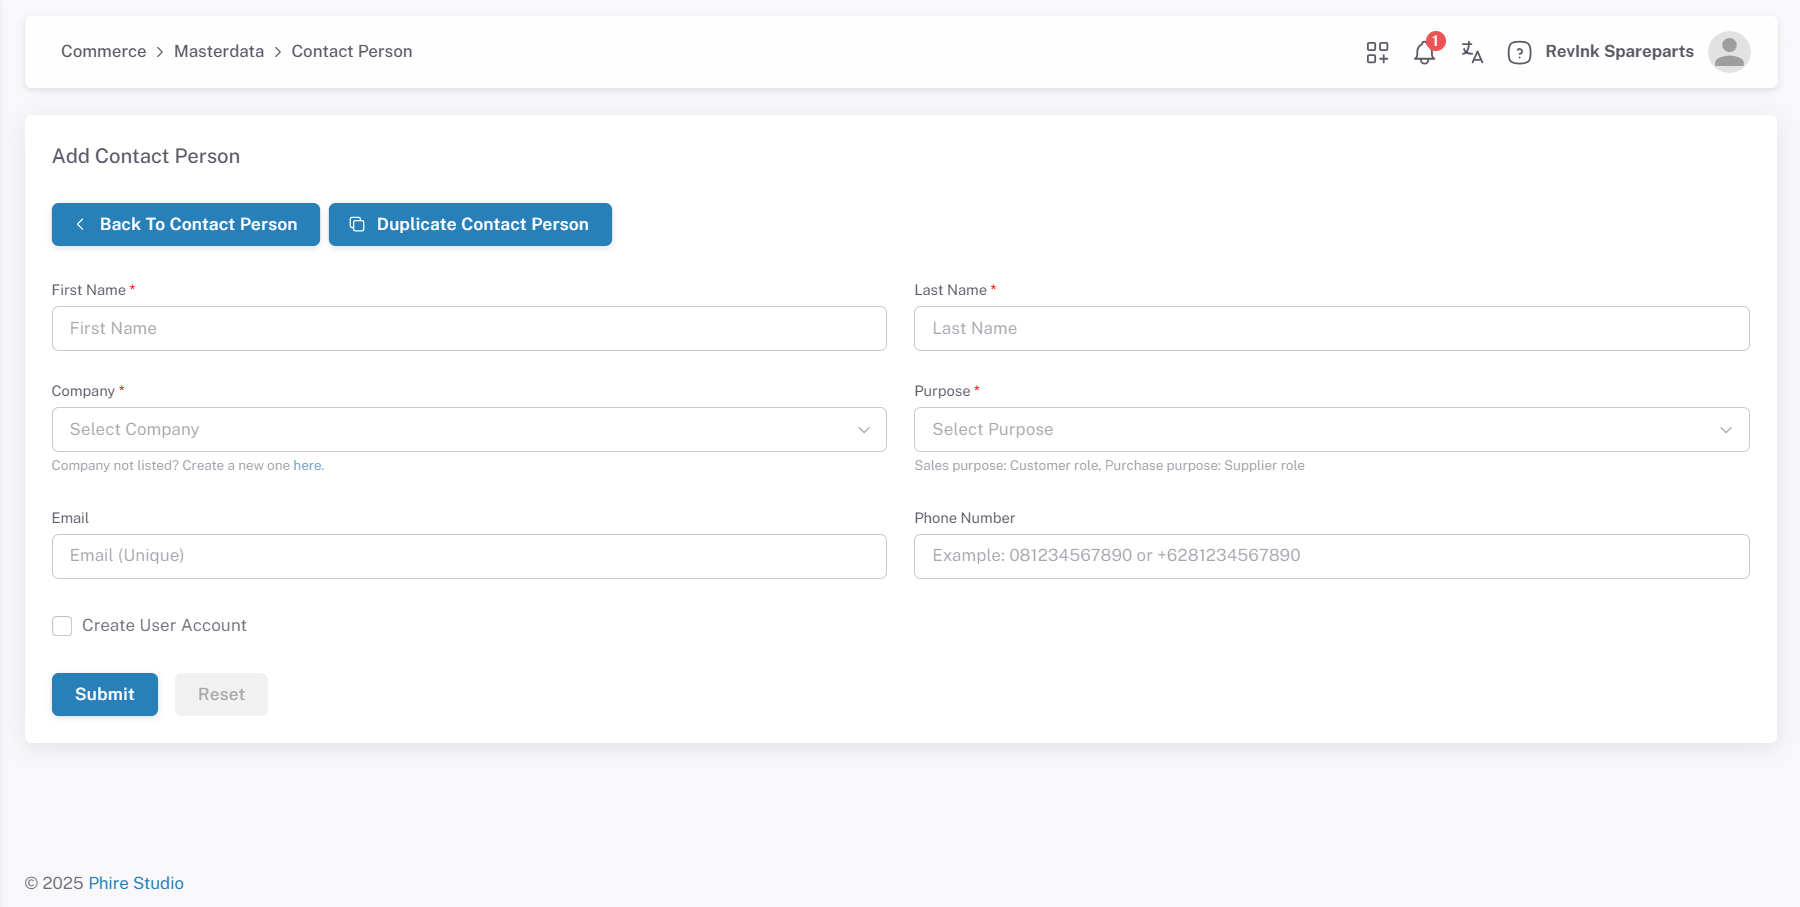Click the help question mark icon
The image size is (1800, 907).
click(1519, 53)
